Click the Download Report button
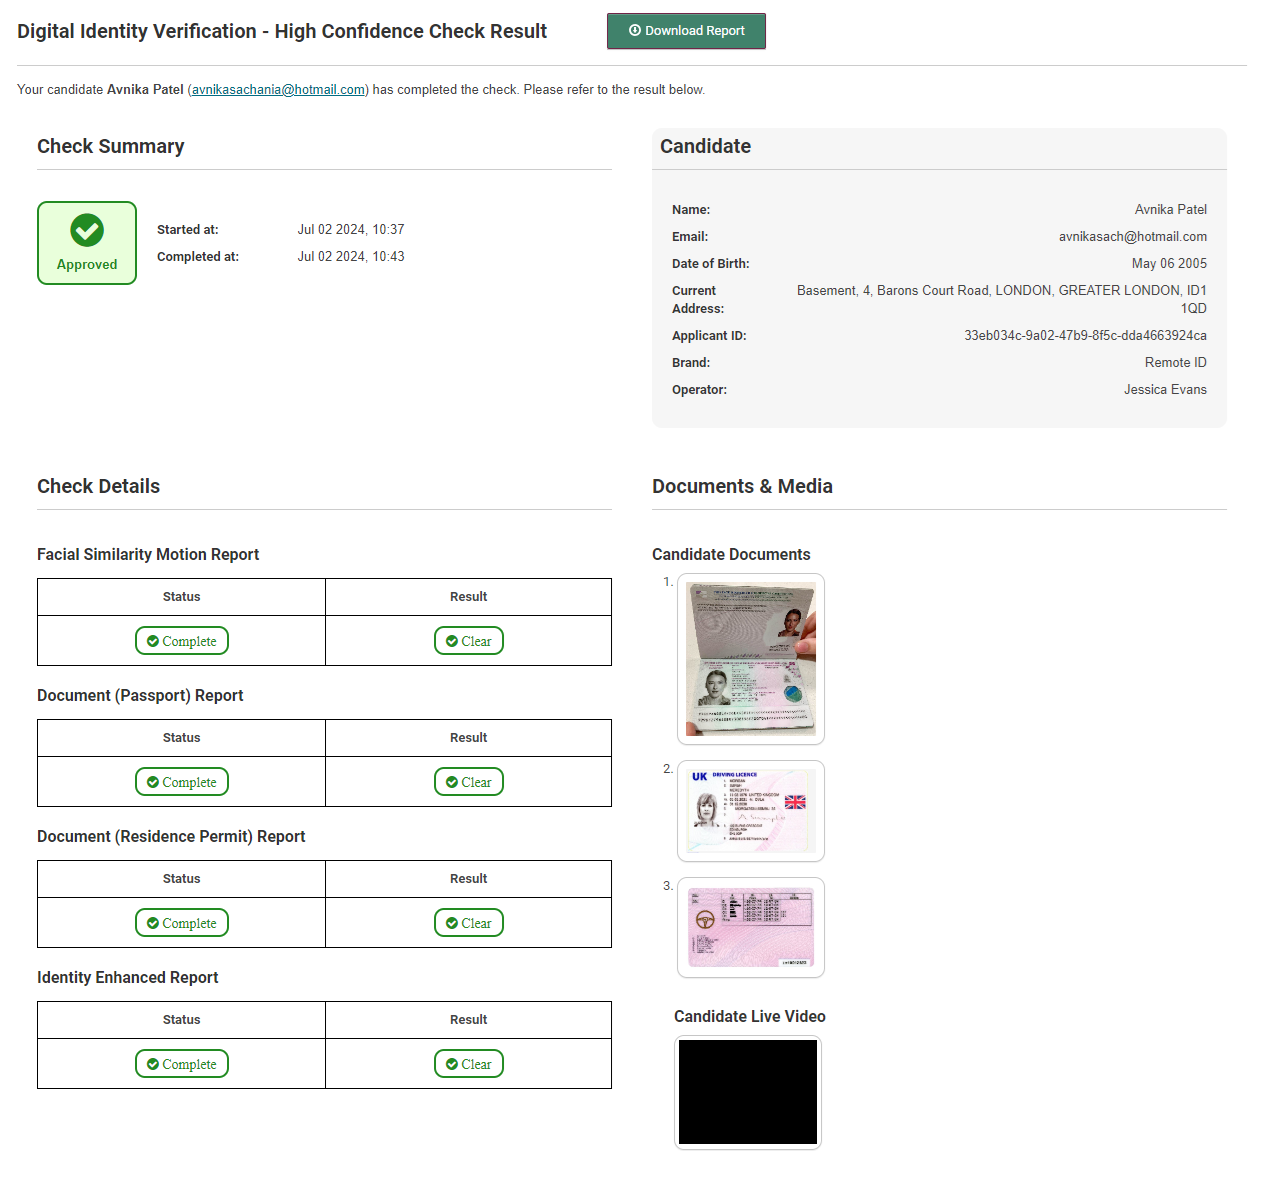The image size is (1262, 1180). click(686, 31)
